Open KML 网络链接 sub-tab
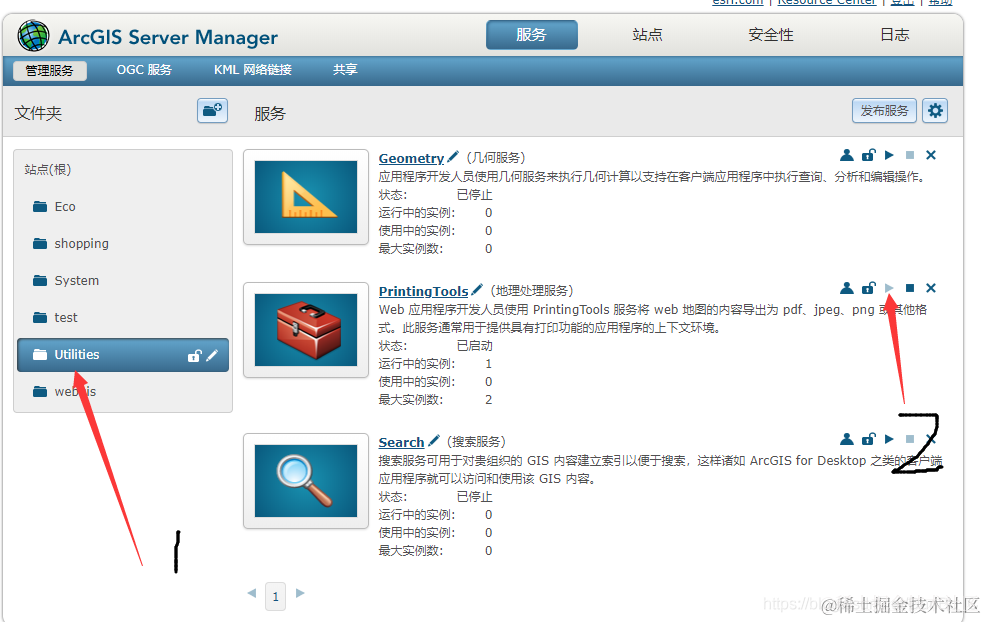This screenshot has width=987, height=622. [252, 70]
